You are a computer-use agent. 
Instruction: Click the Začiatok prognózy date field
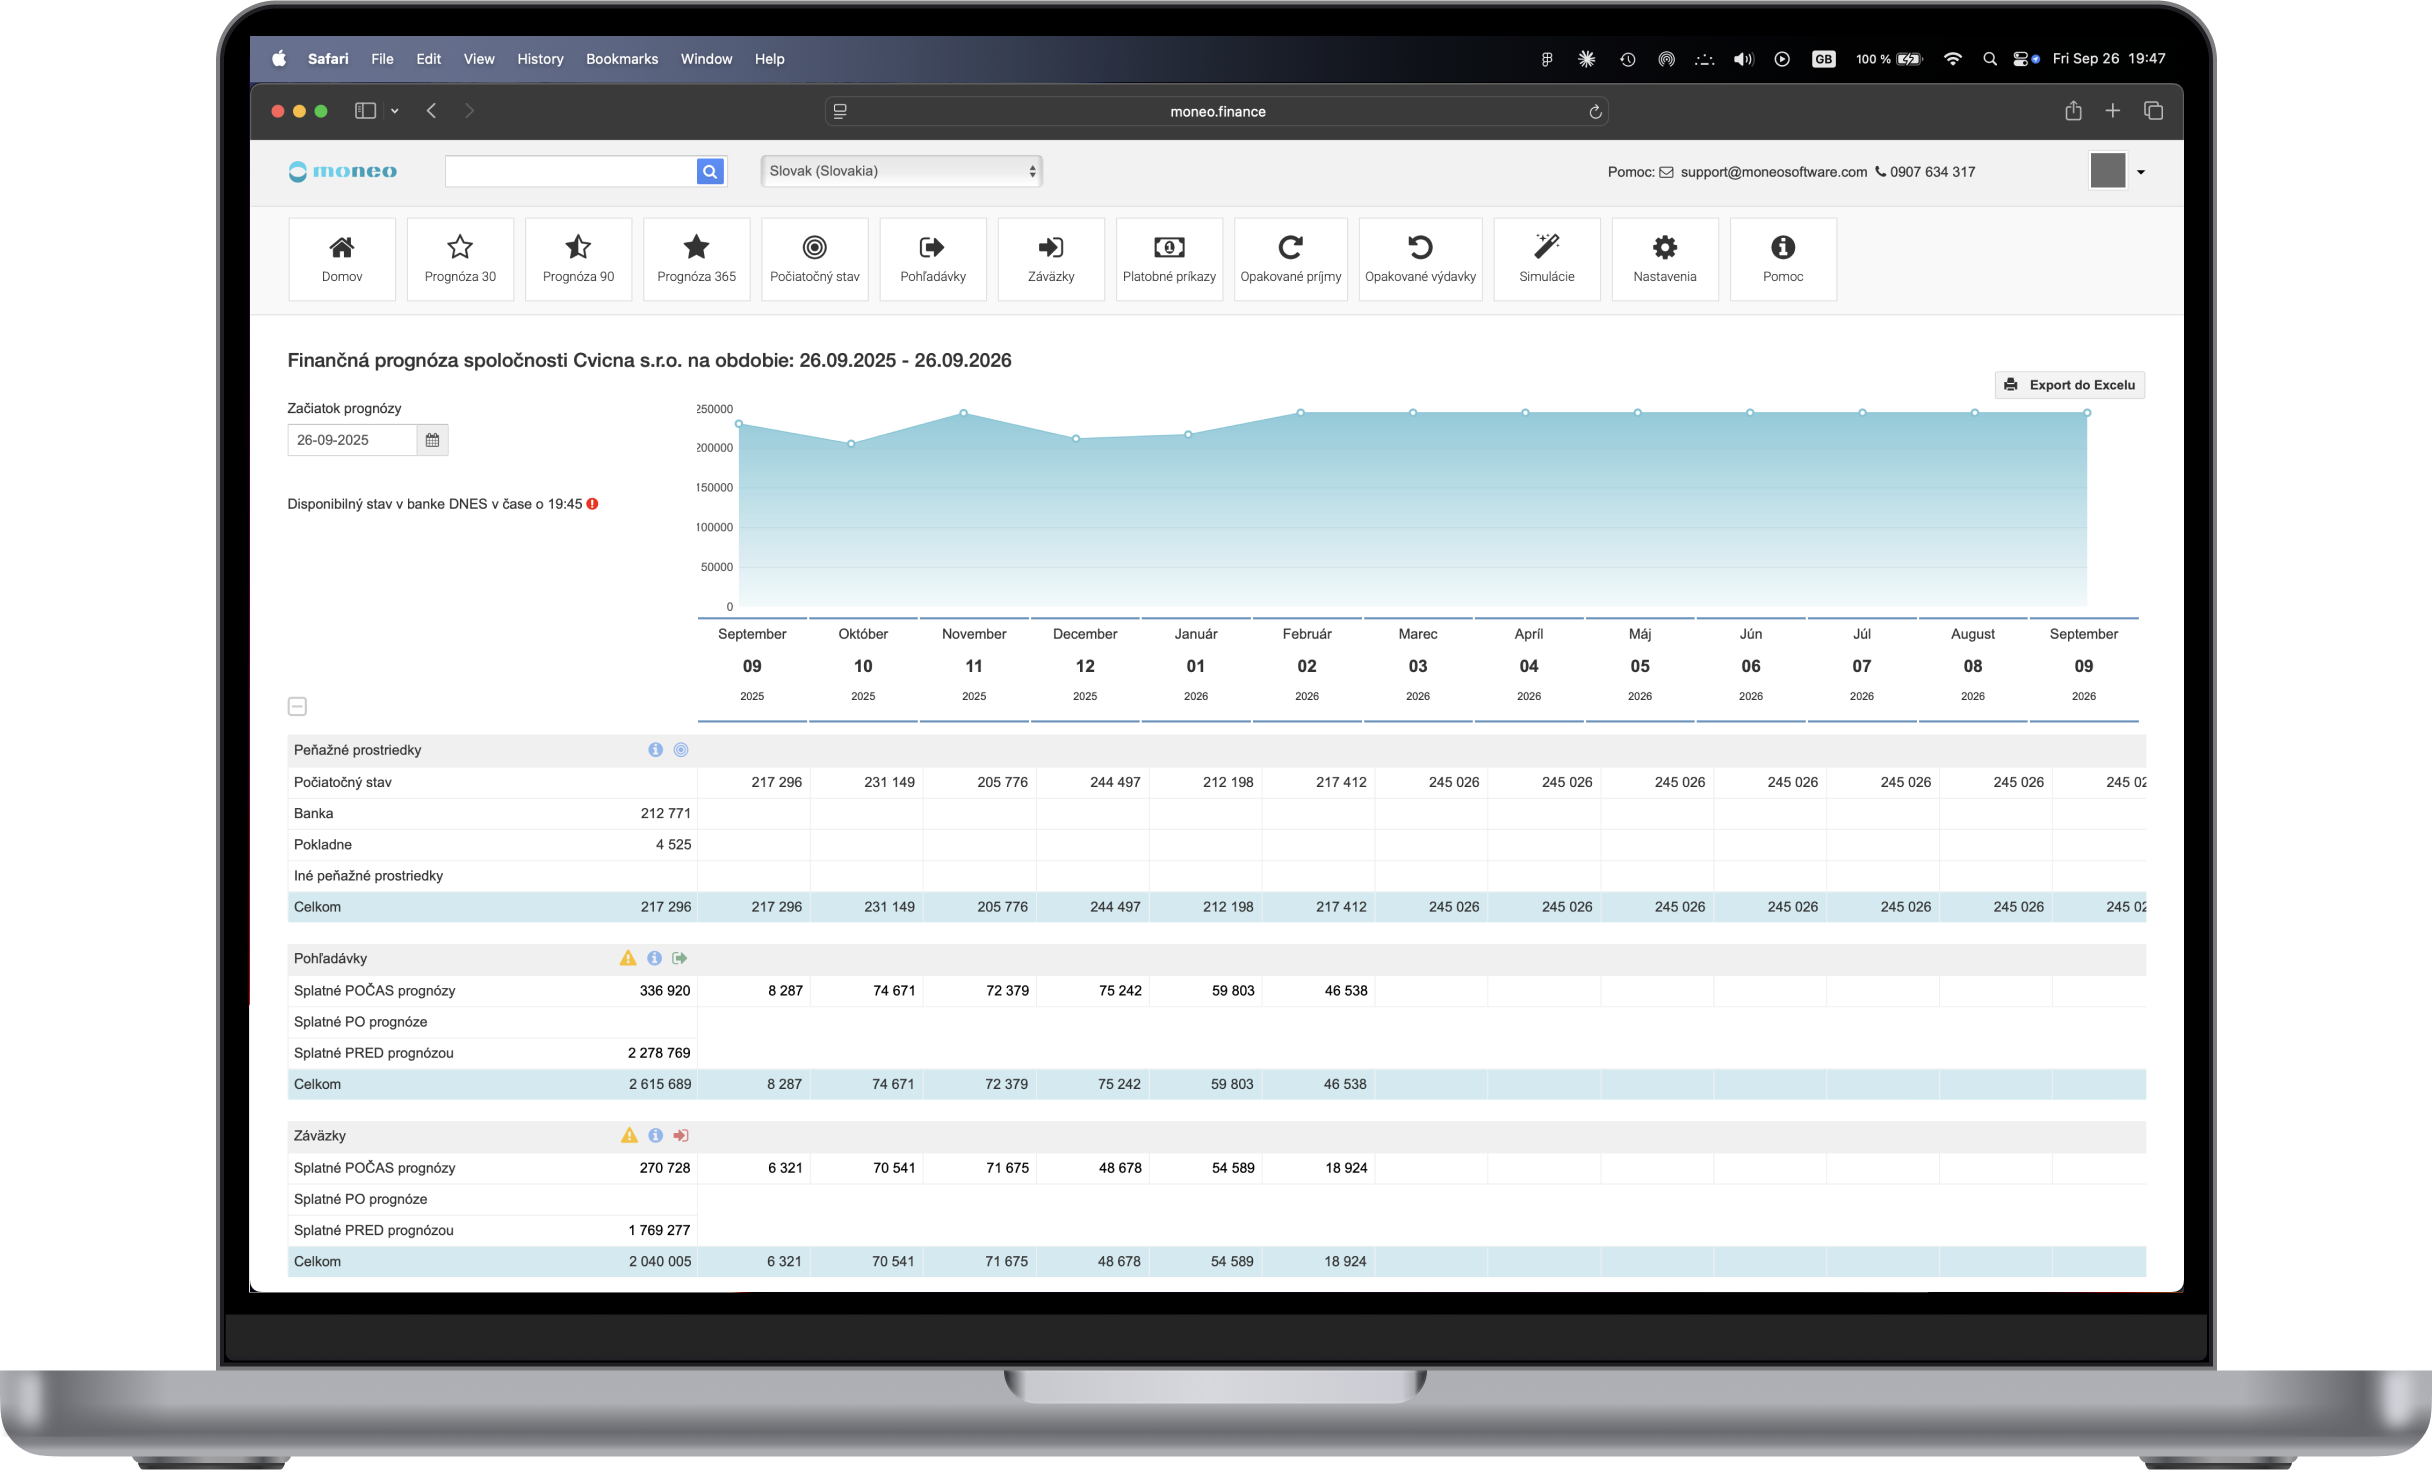pos(351,440)
